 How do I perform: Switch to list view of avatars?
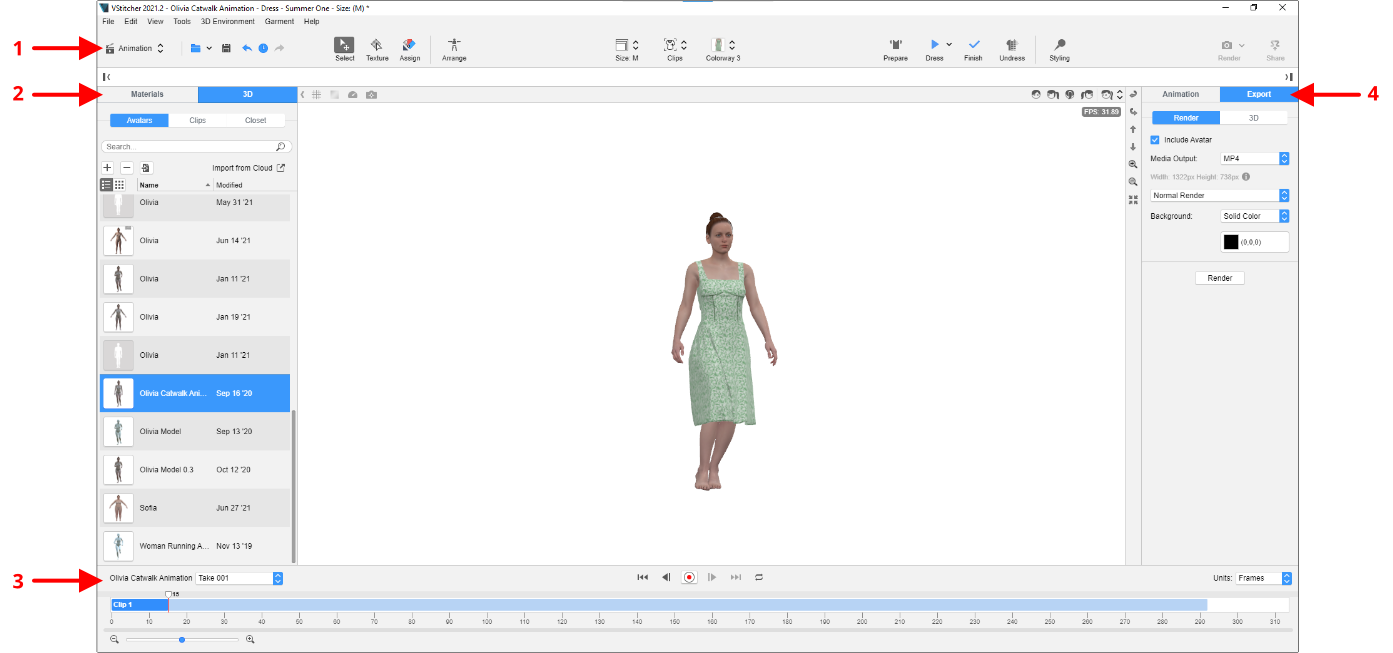click(107, 185)
